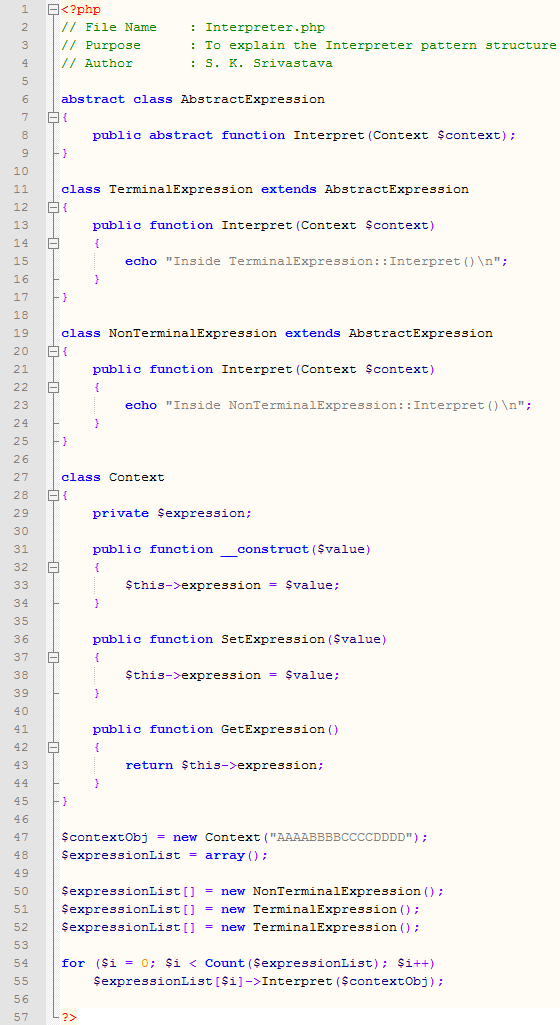Collapse AbstractExpression class fold at line 7
The height and width of the screenshot is (1025, 560).
coord(53,118)
